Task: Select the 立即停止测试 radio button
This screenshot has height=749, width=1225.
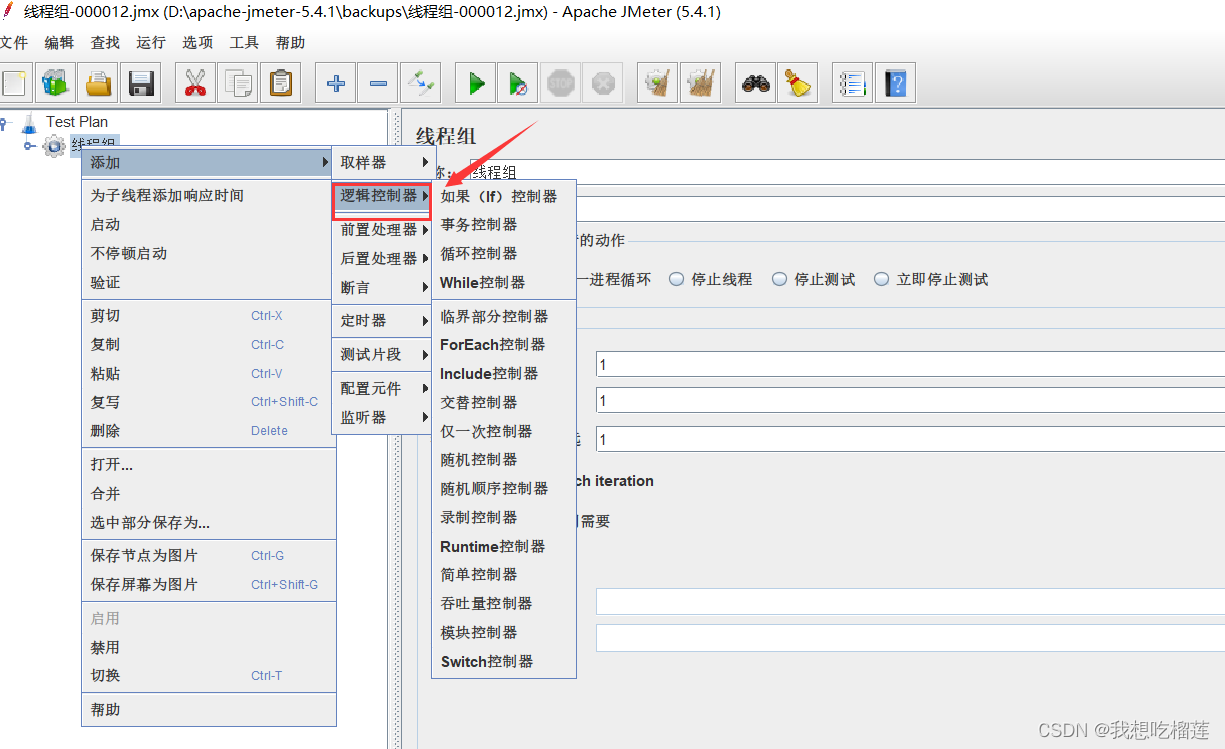Action: [882, 279]
